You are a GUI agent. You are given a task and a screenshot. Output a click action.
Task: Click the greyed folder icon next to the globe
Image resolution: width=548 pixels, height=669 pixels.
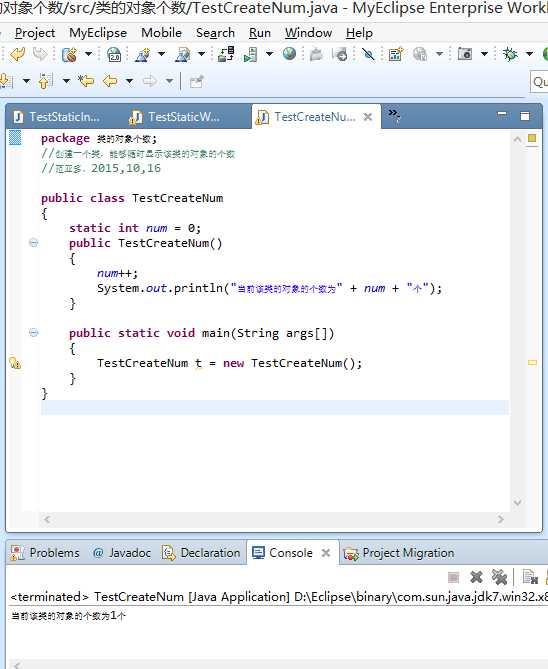click(x=316, y=54)
